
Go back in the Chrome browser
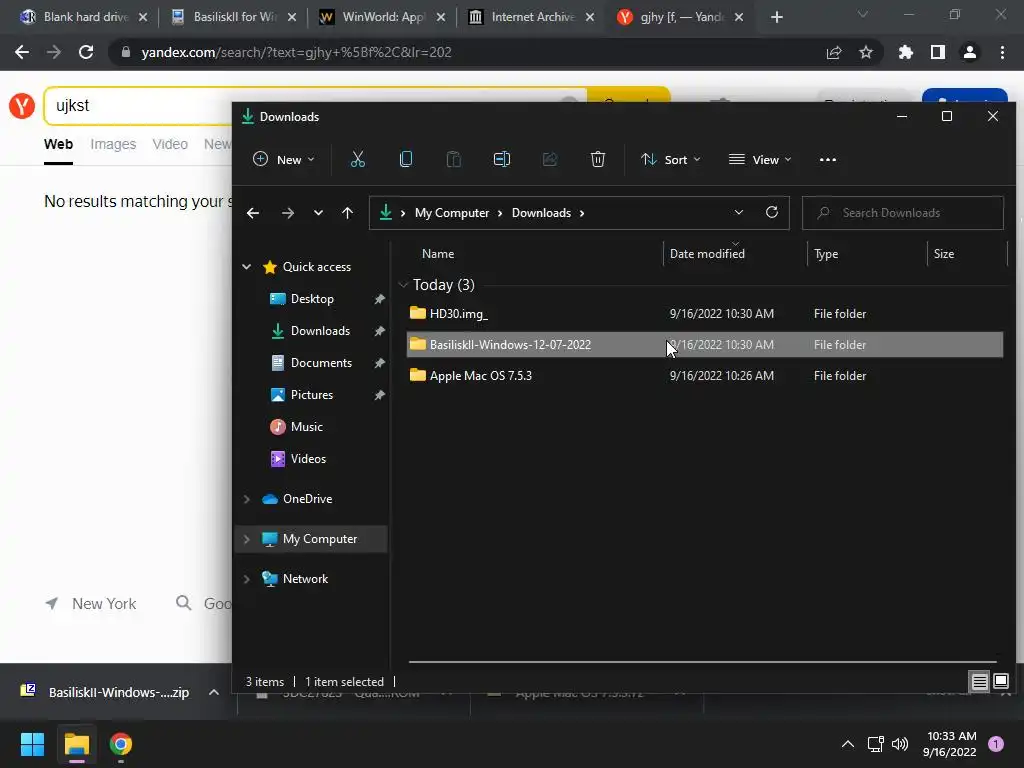(22, 52)
